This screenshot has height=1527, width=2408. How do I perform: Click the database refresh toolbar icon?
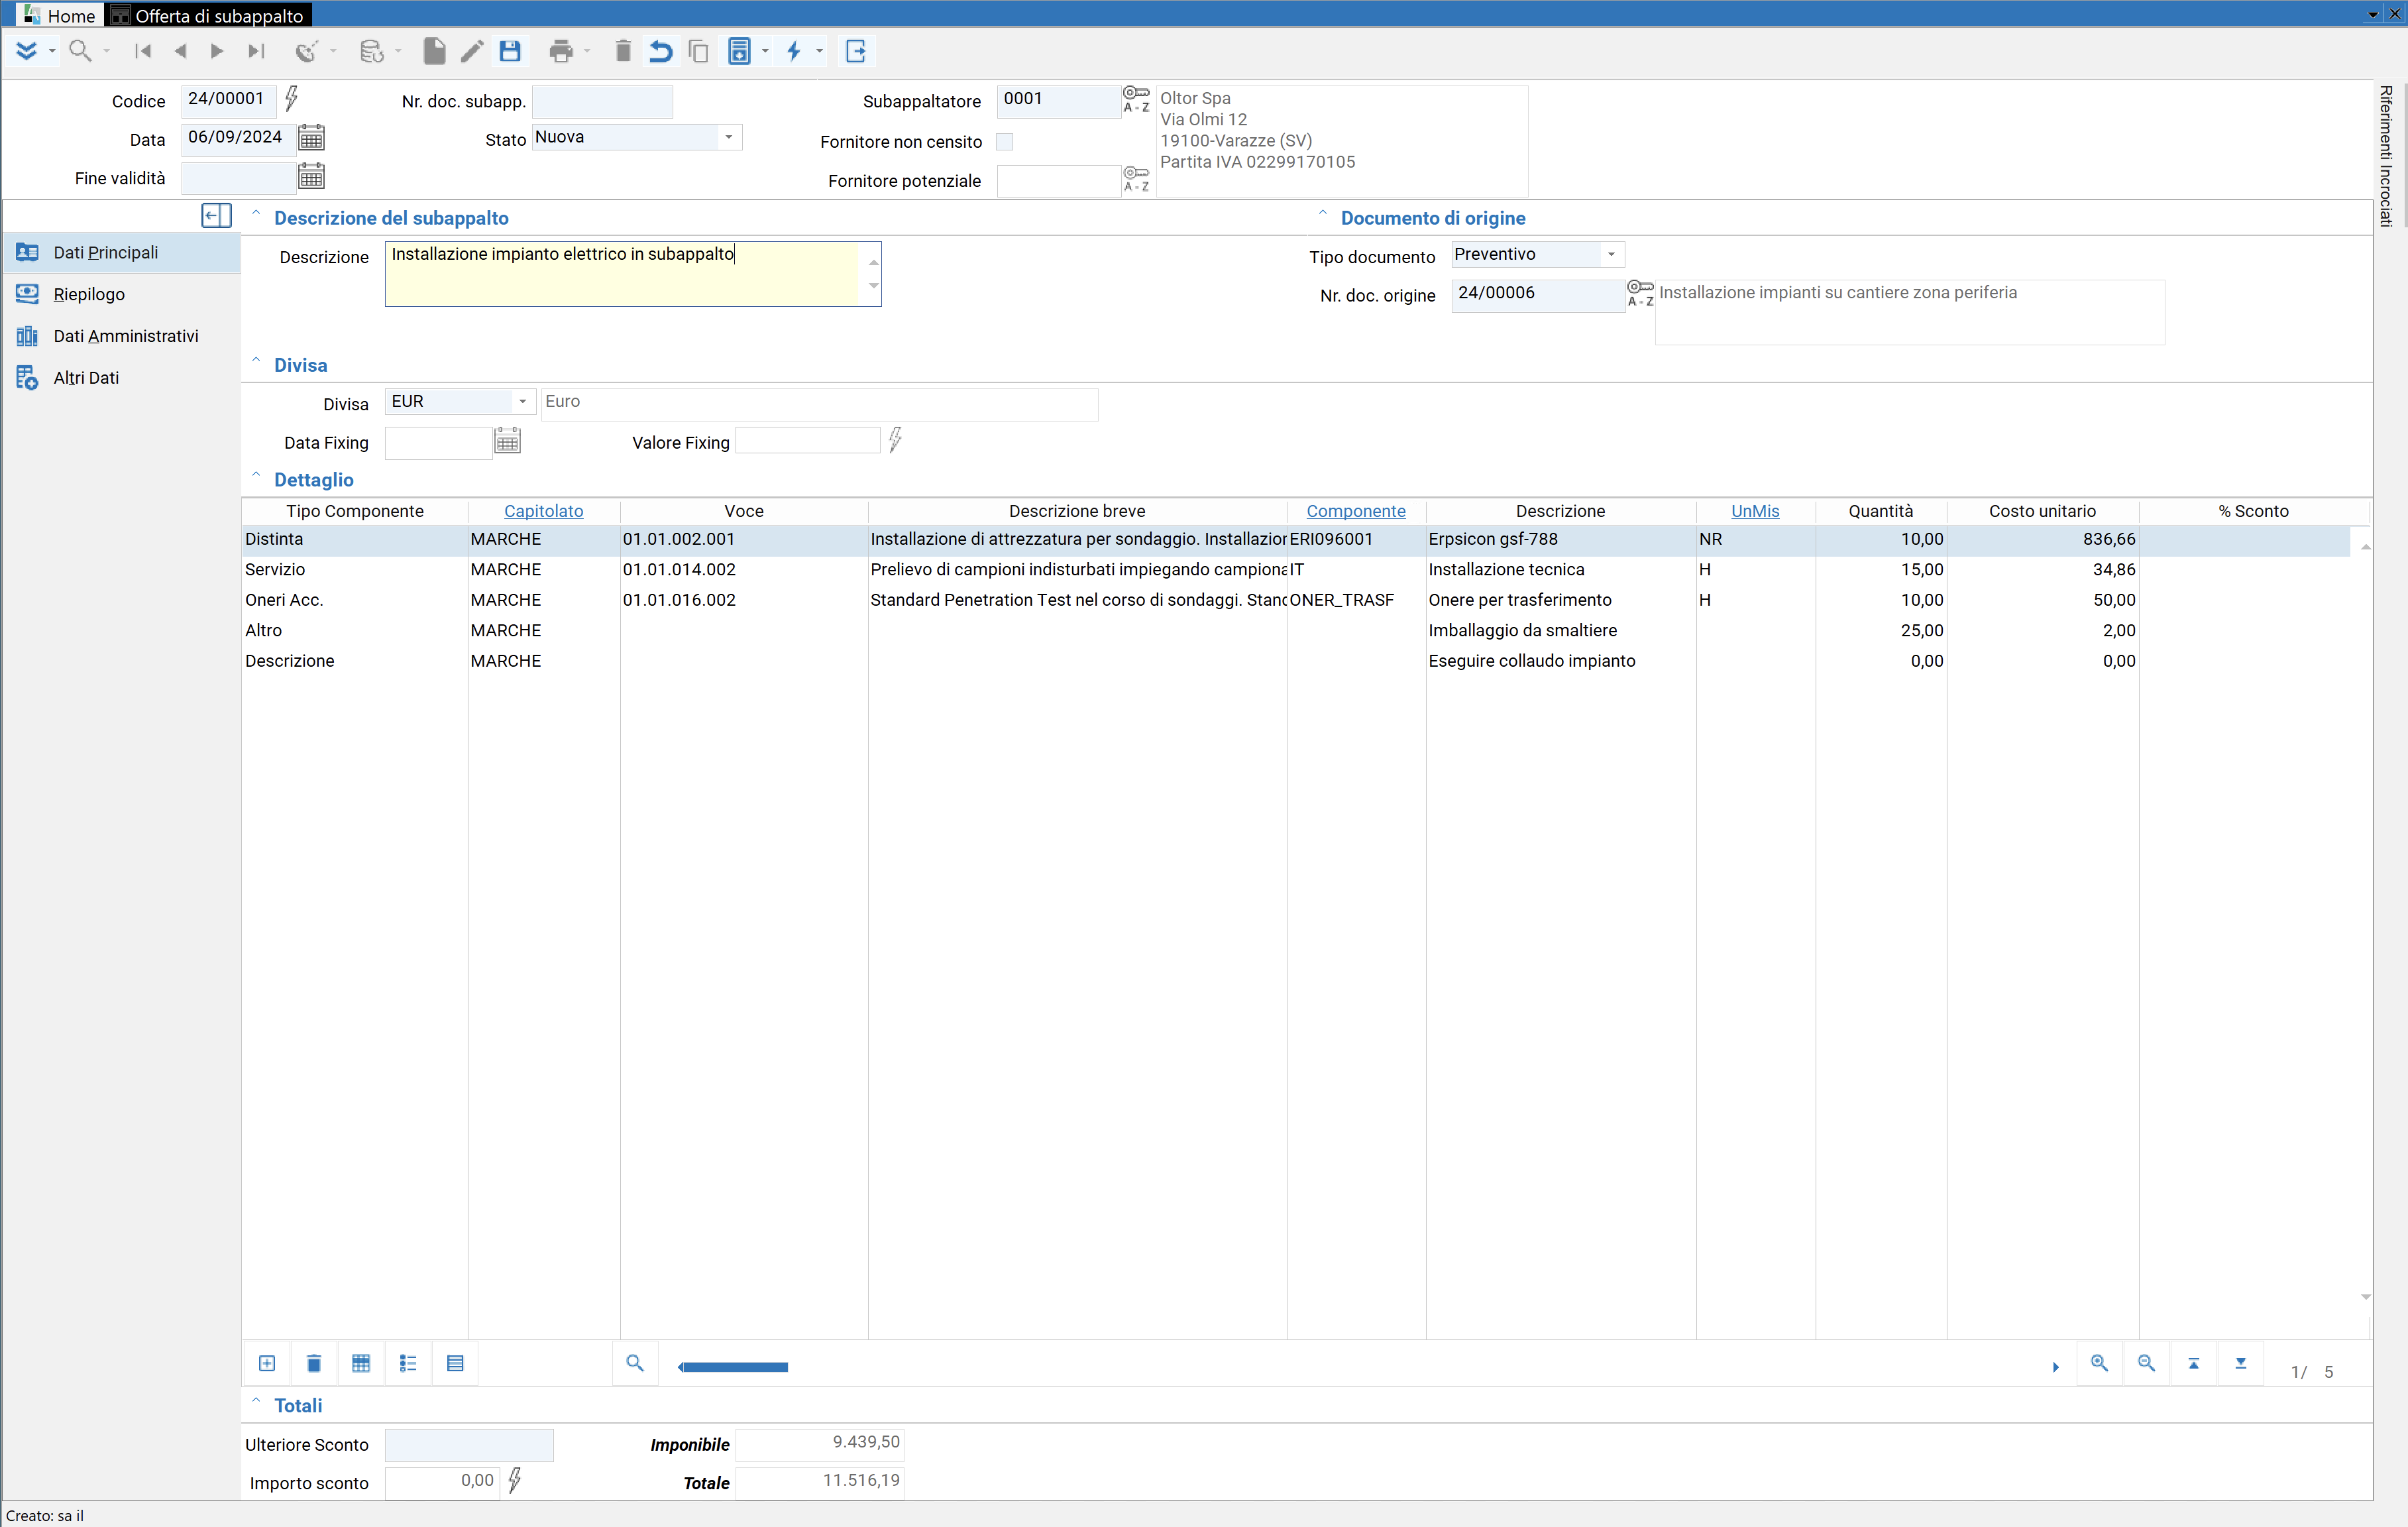pos(371,51)
